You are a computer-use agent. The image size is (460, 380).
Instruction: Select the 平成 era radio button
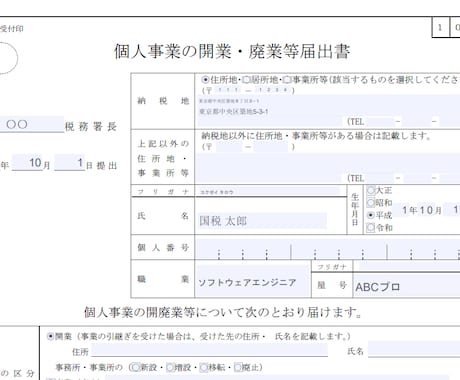371,215
